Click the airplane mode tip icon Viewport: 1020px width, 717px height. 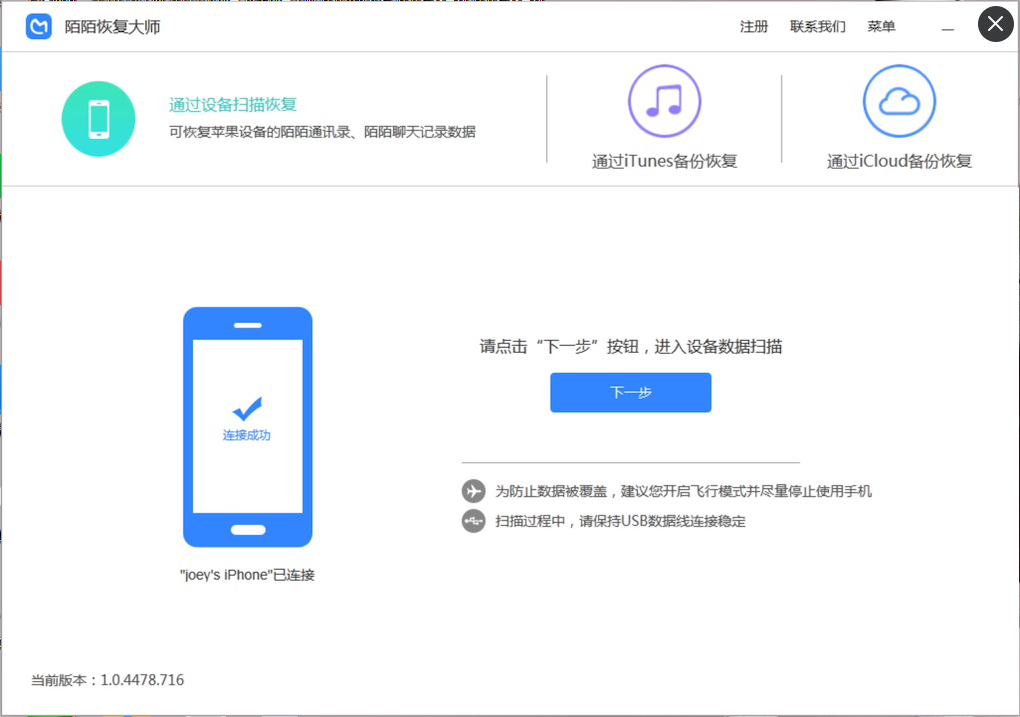click(472, 491)
